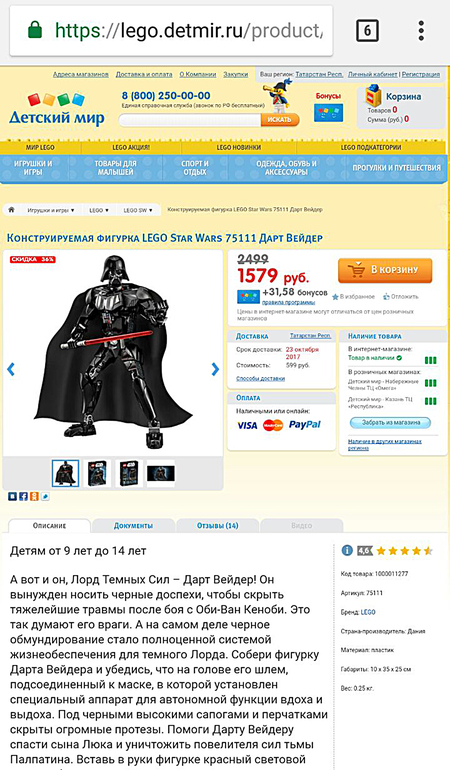Click Отложить to save product for later
Screen dimensions: 450x770
click(x=401, y=297)
